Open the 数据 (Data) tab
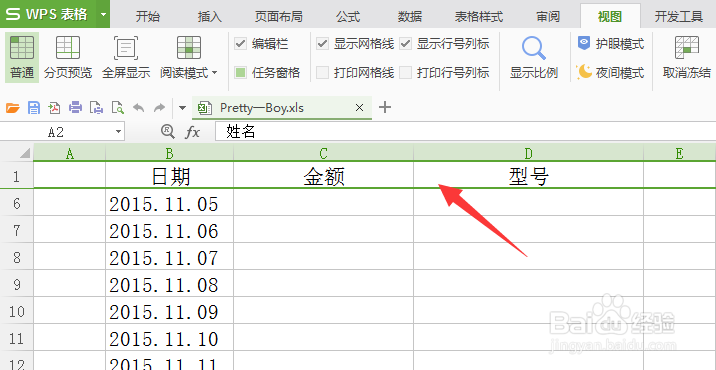The width and height of the screenshot is (716, 370). 410,17
